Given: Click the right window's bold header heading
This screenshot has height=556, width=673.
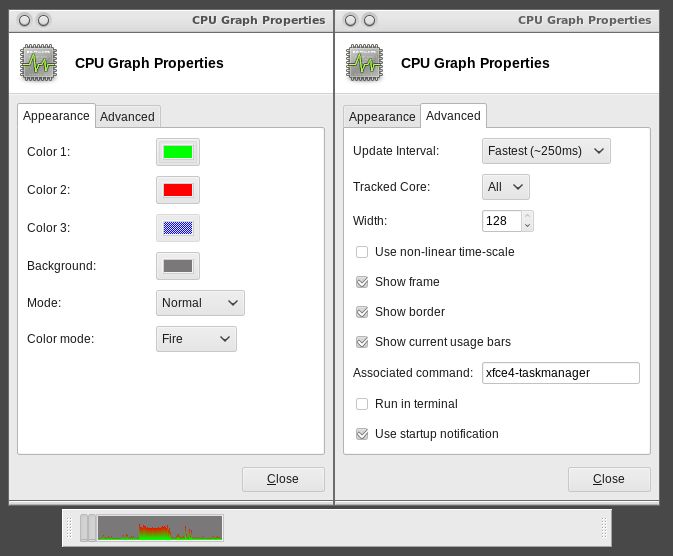Looking at the screenshot, I should pos(475,63).
